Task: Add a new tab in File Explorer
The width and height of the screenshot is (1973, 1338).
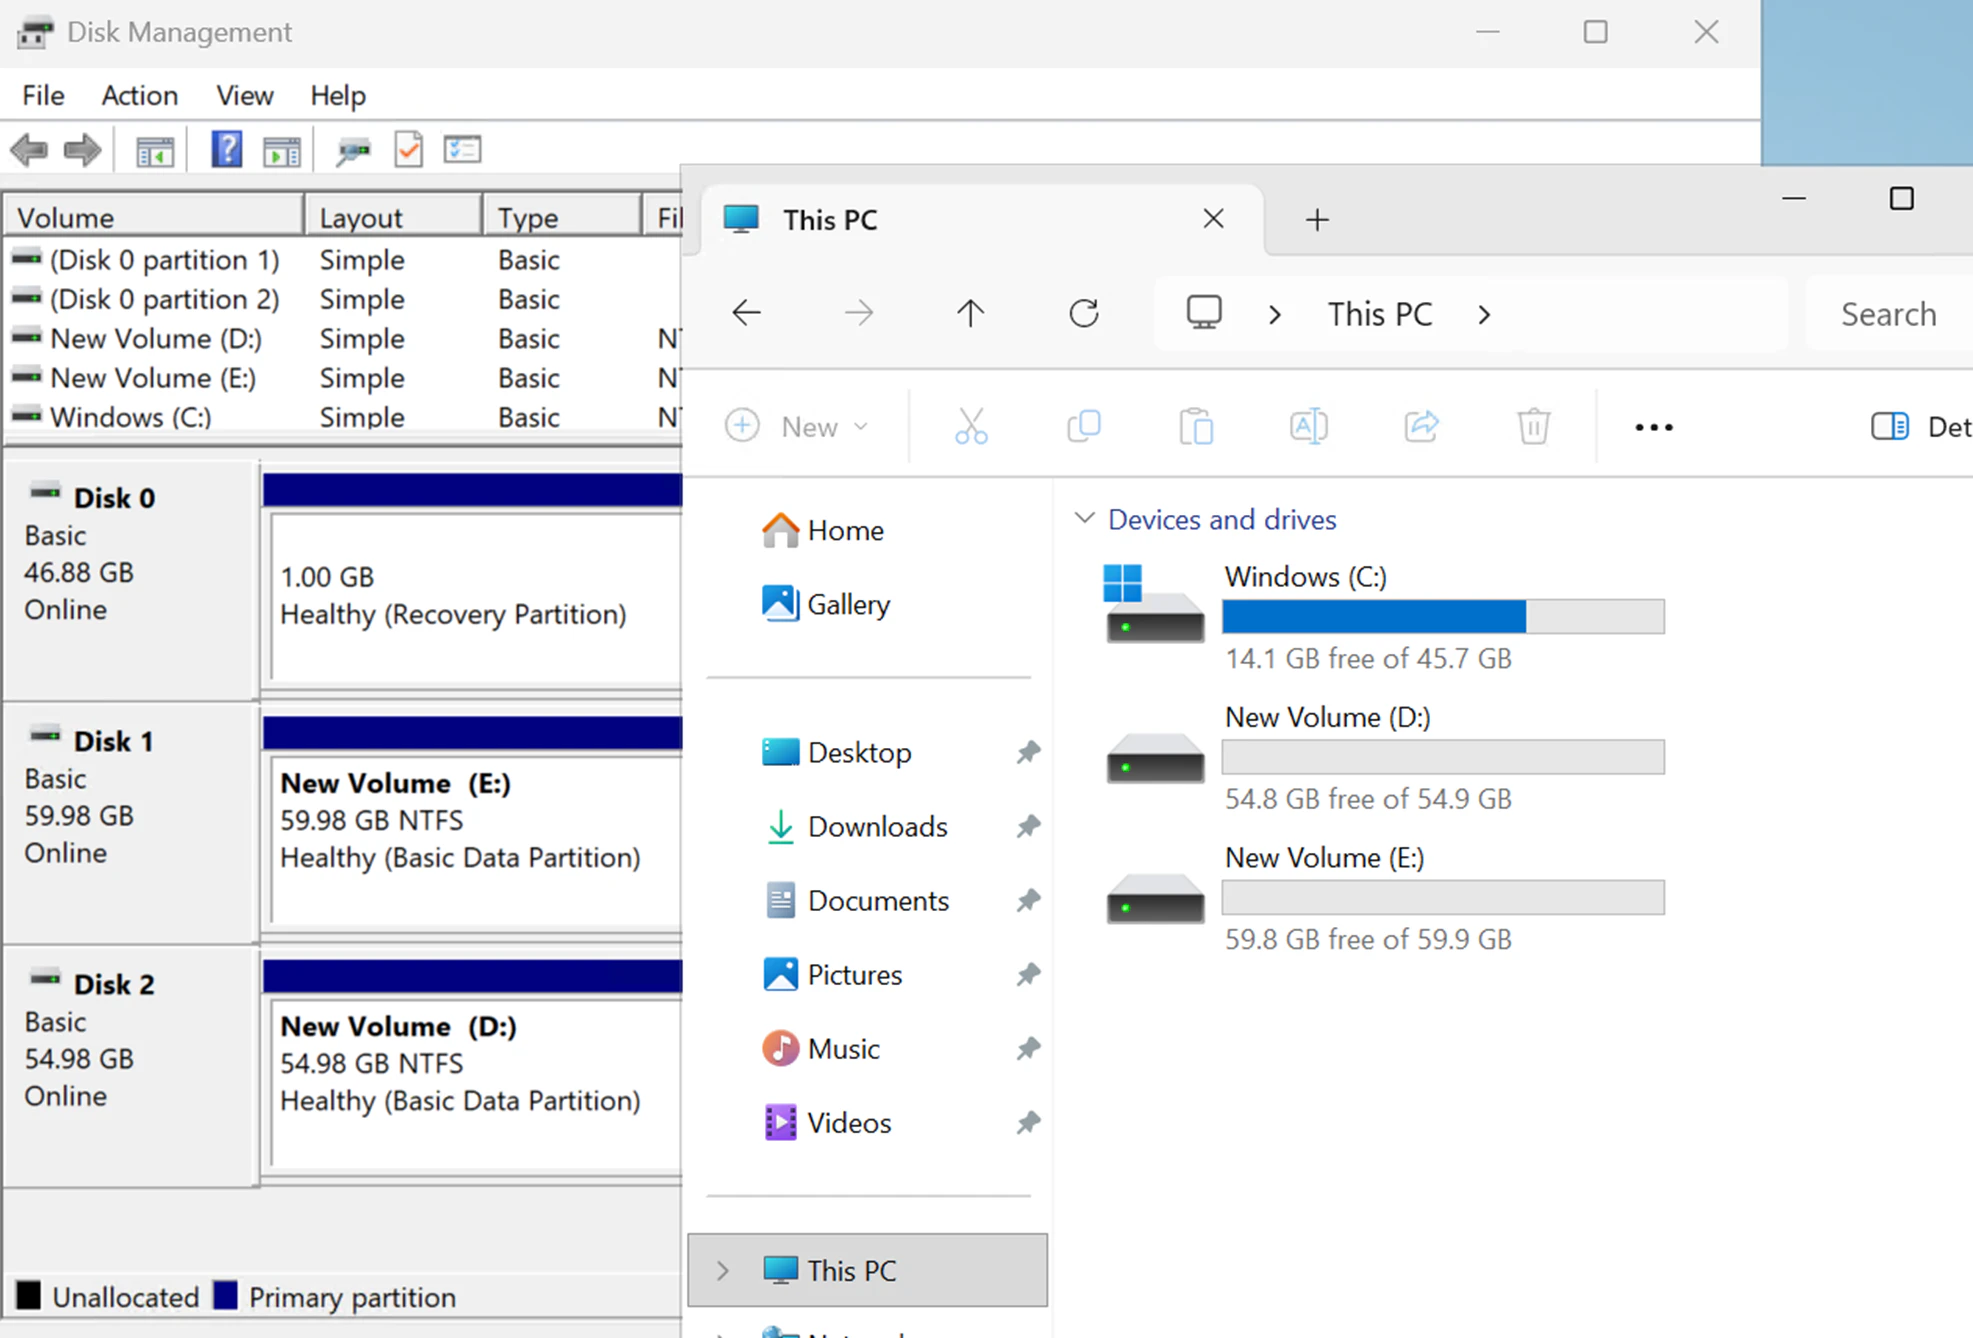Action: (x=1317, y=220)
